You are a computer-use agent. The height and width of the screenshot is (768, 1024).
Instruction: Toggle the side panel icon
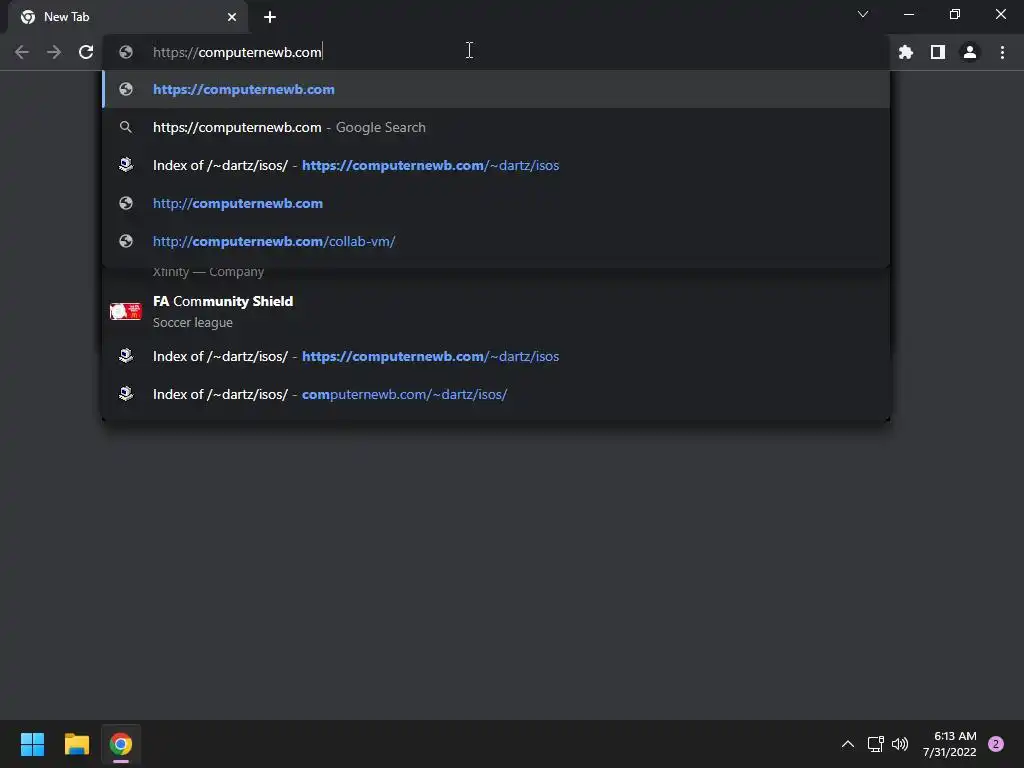pos(938,52)
